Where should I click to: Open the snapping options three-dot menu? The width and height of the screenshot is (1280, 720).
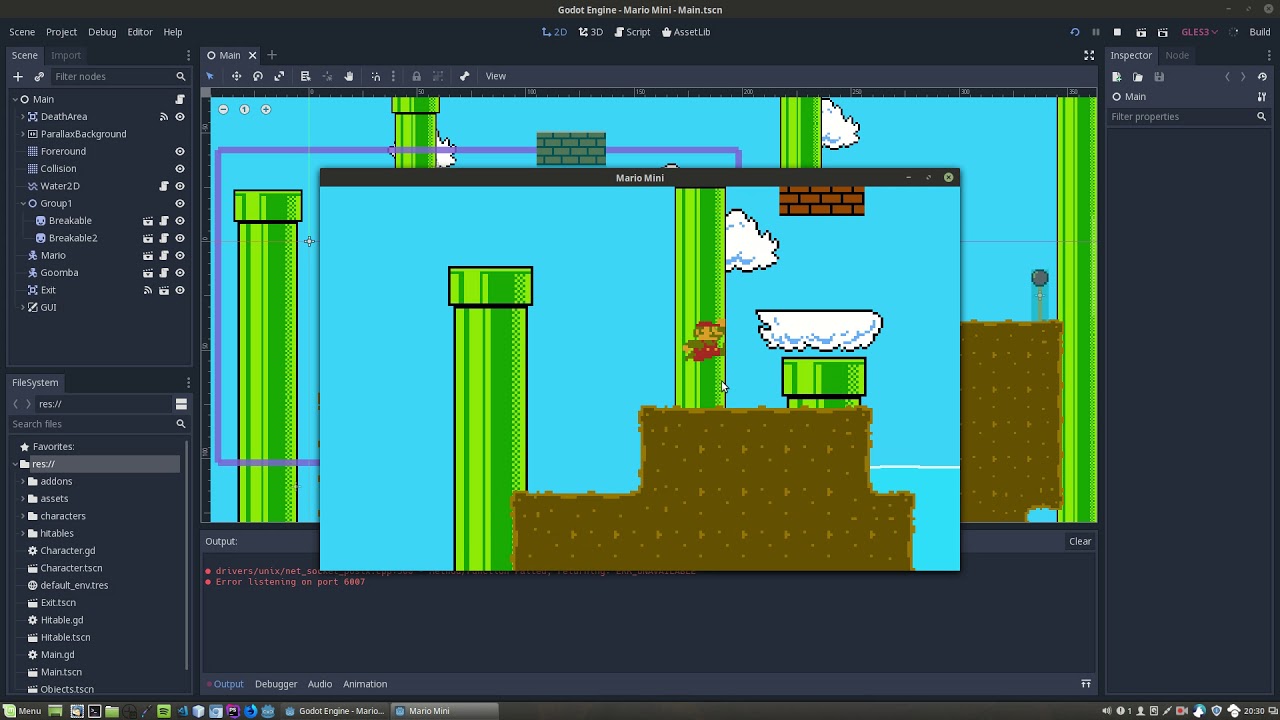coord(393,76)
